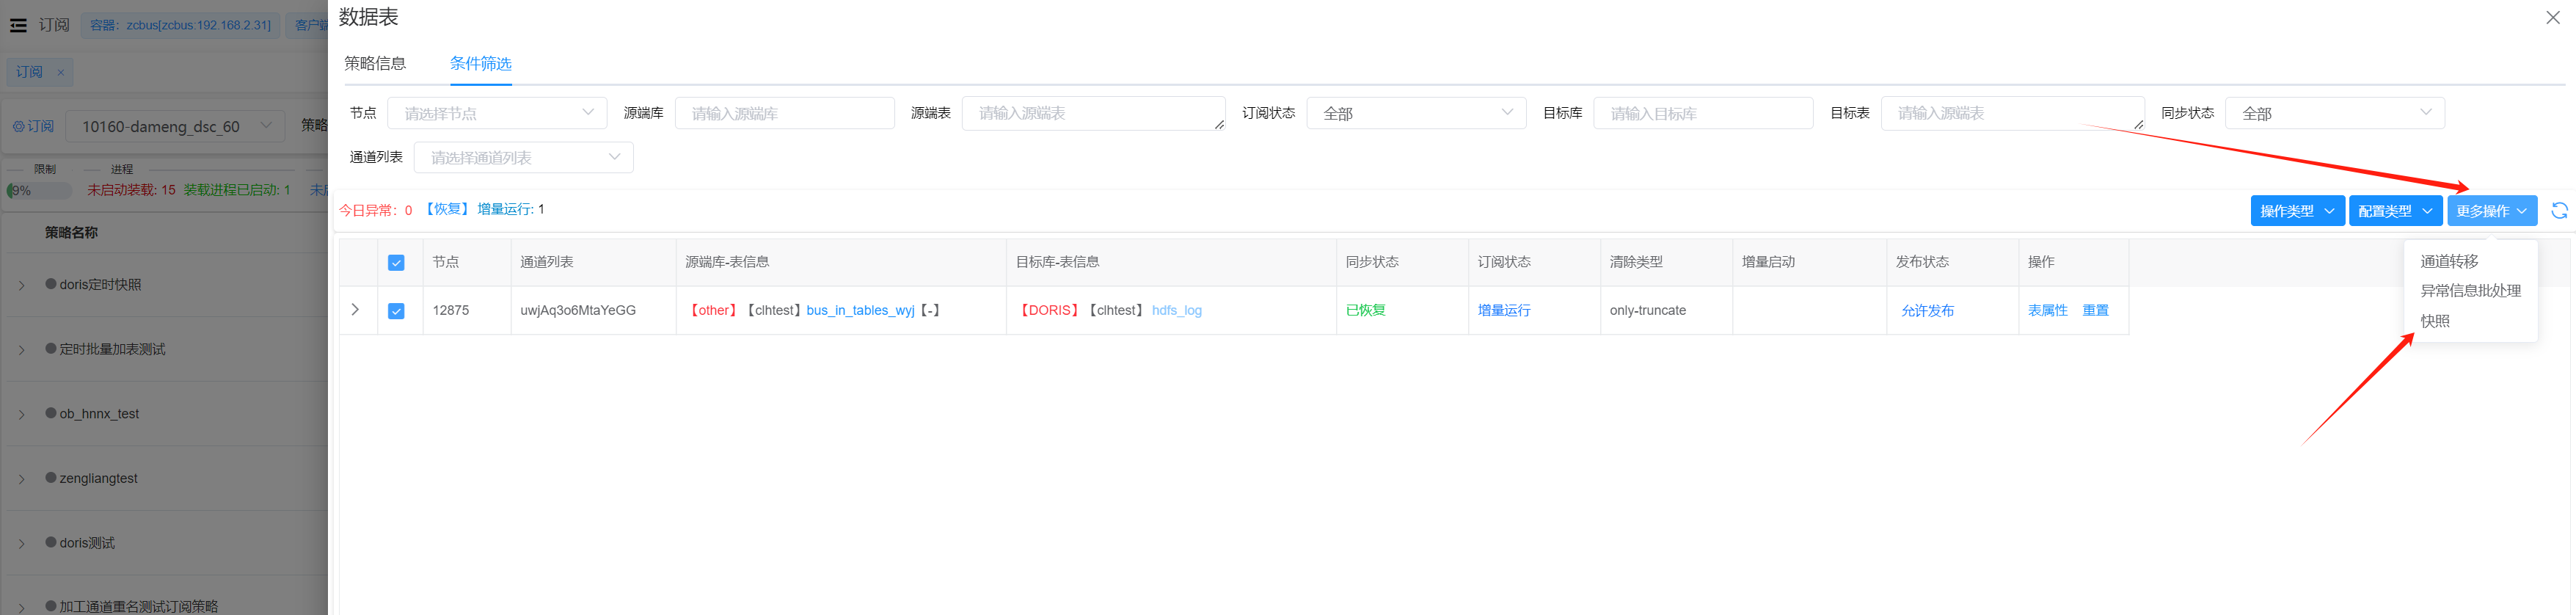Open the 订阅状态 dropdown showing 全部
2576x615 pixels.
coord(1415,113)
